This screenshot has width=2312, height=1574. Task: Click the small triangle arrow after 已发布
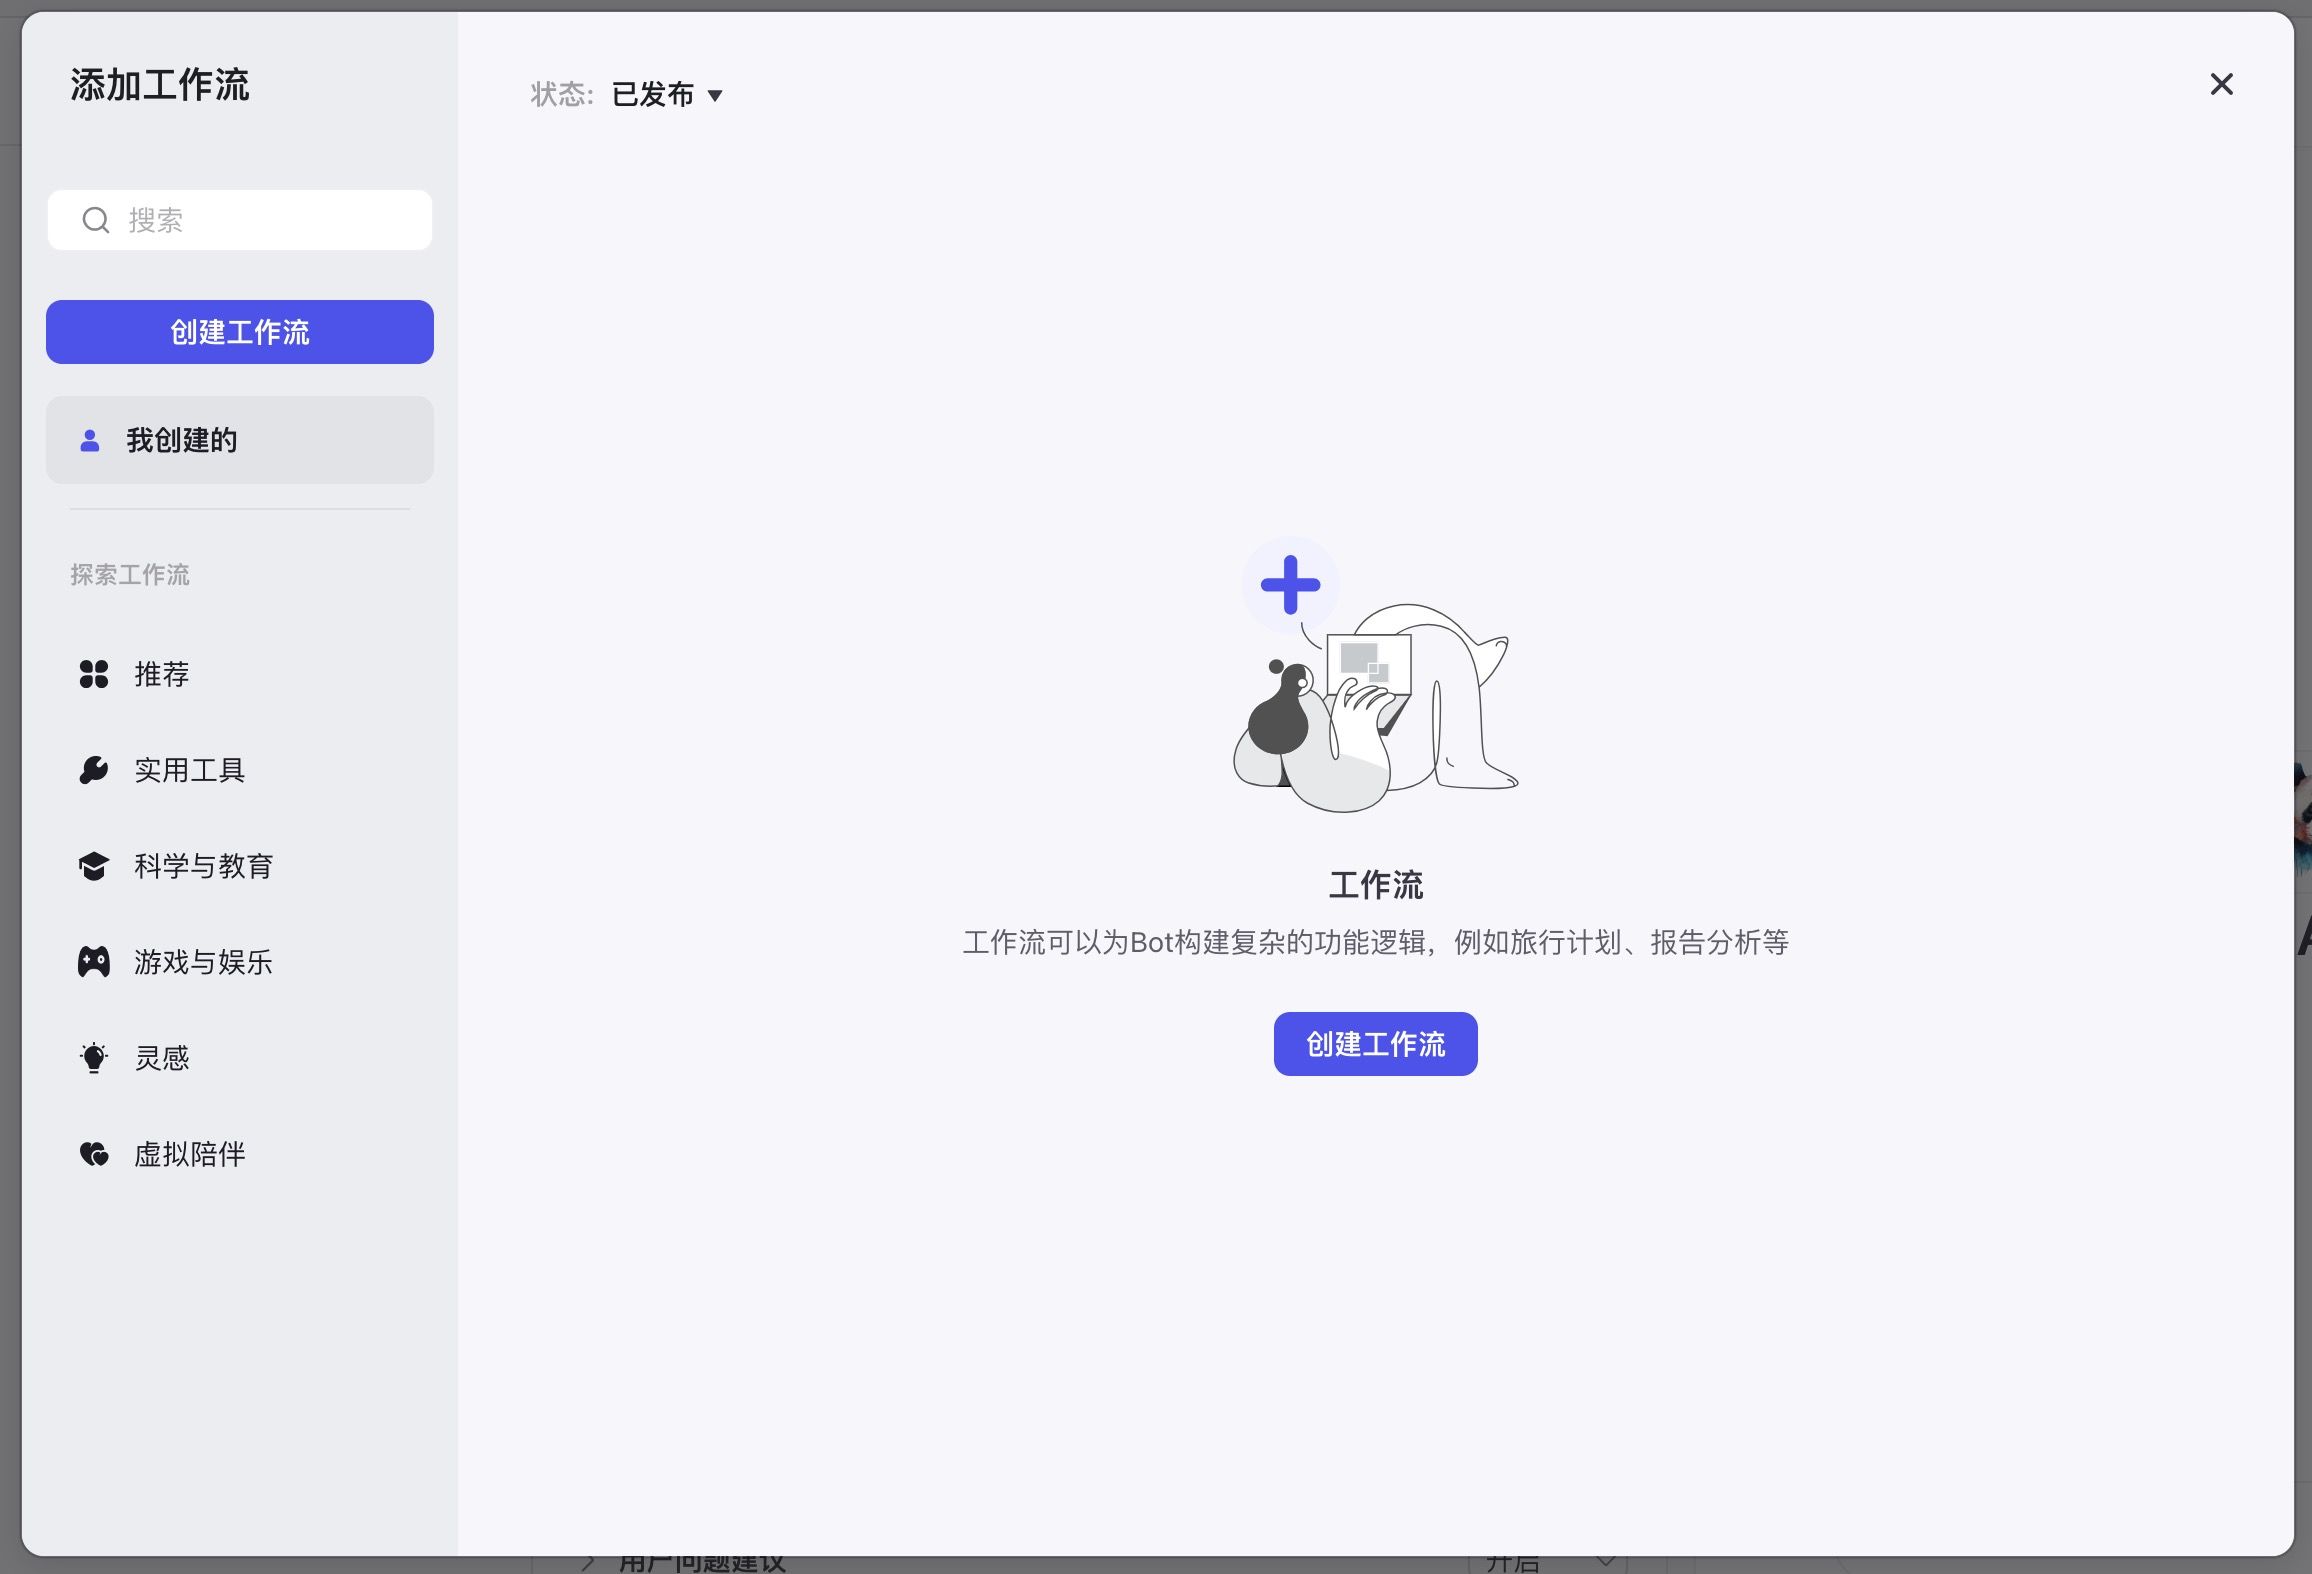[715, 96]
